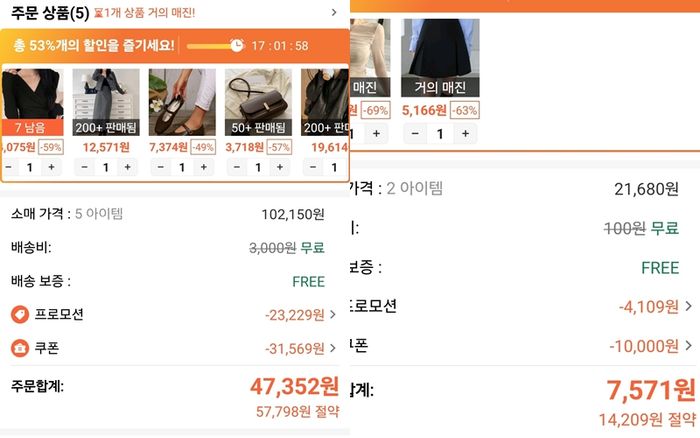The height and width of the screenshot is (438, 700).
Task: Expand the -10,000원 coupon row
Action: click(651, 346)
